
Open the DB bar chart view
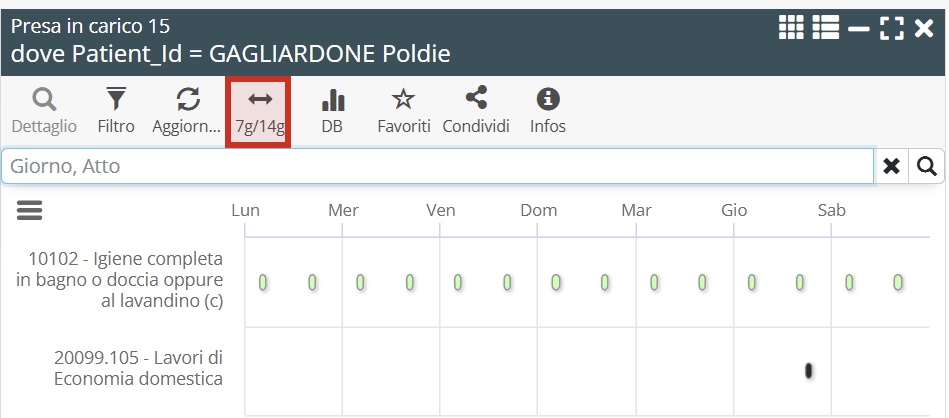332,101
